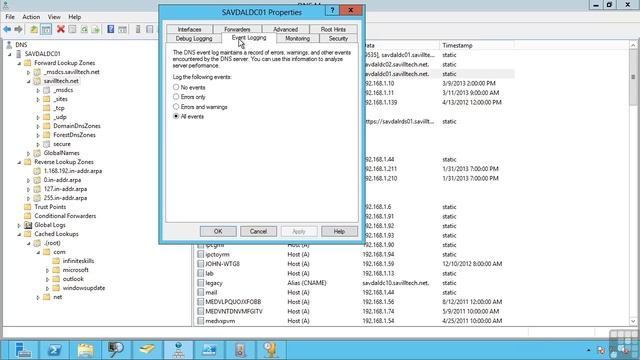640x360 pixels.
Task: Click the OK button in Properties dialog
Action: tap(218, 231)
